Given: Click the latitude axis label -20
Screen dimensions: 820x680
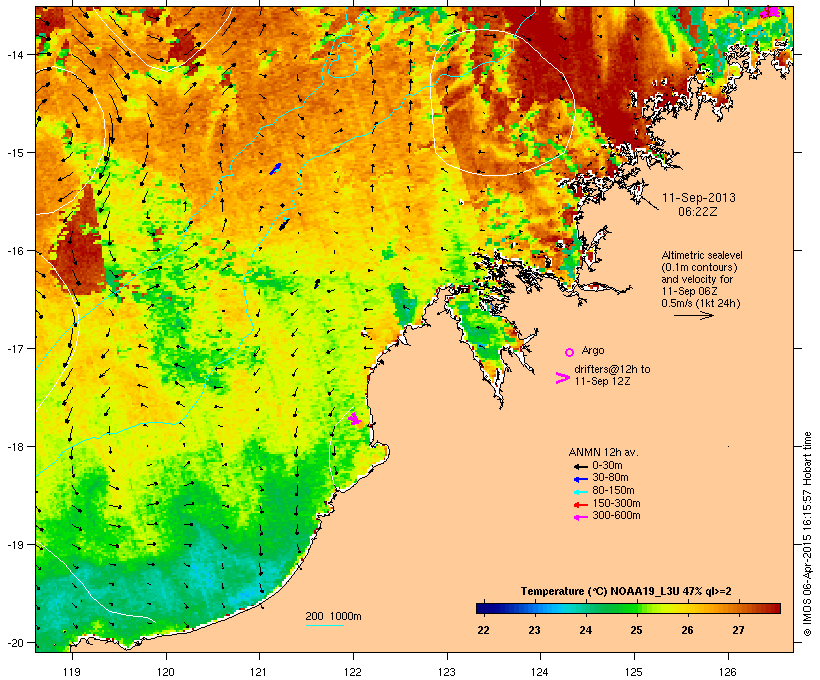Looking at the screenshot, I should tap(15, 643).
